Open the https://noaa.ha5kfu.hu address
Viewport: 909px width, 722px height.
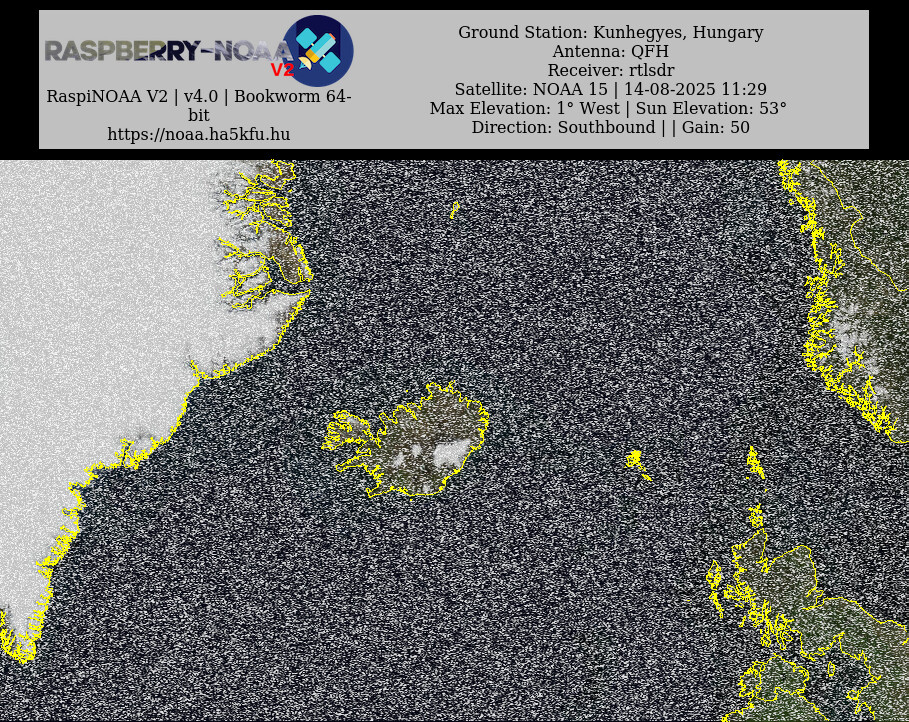tap(199, 135)
